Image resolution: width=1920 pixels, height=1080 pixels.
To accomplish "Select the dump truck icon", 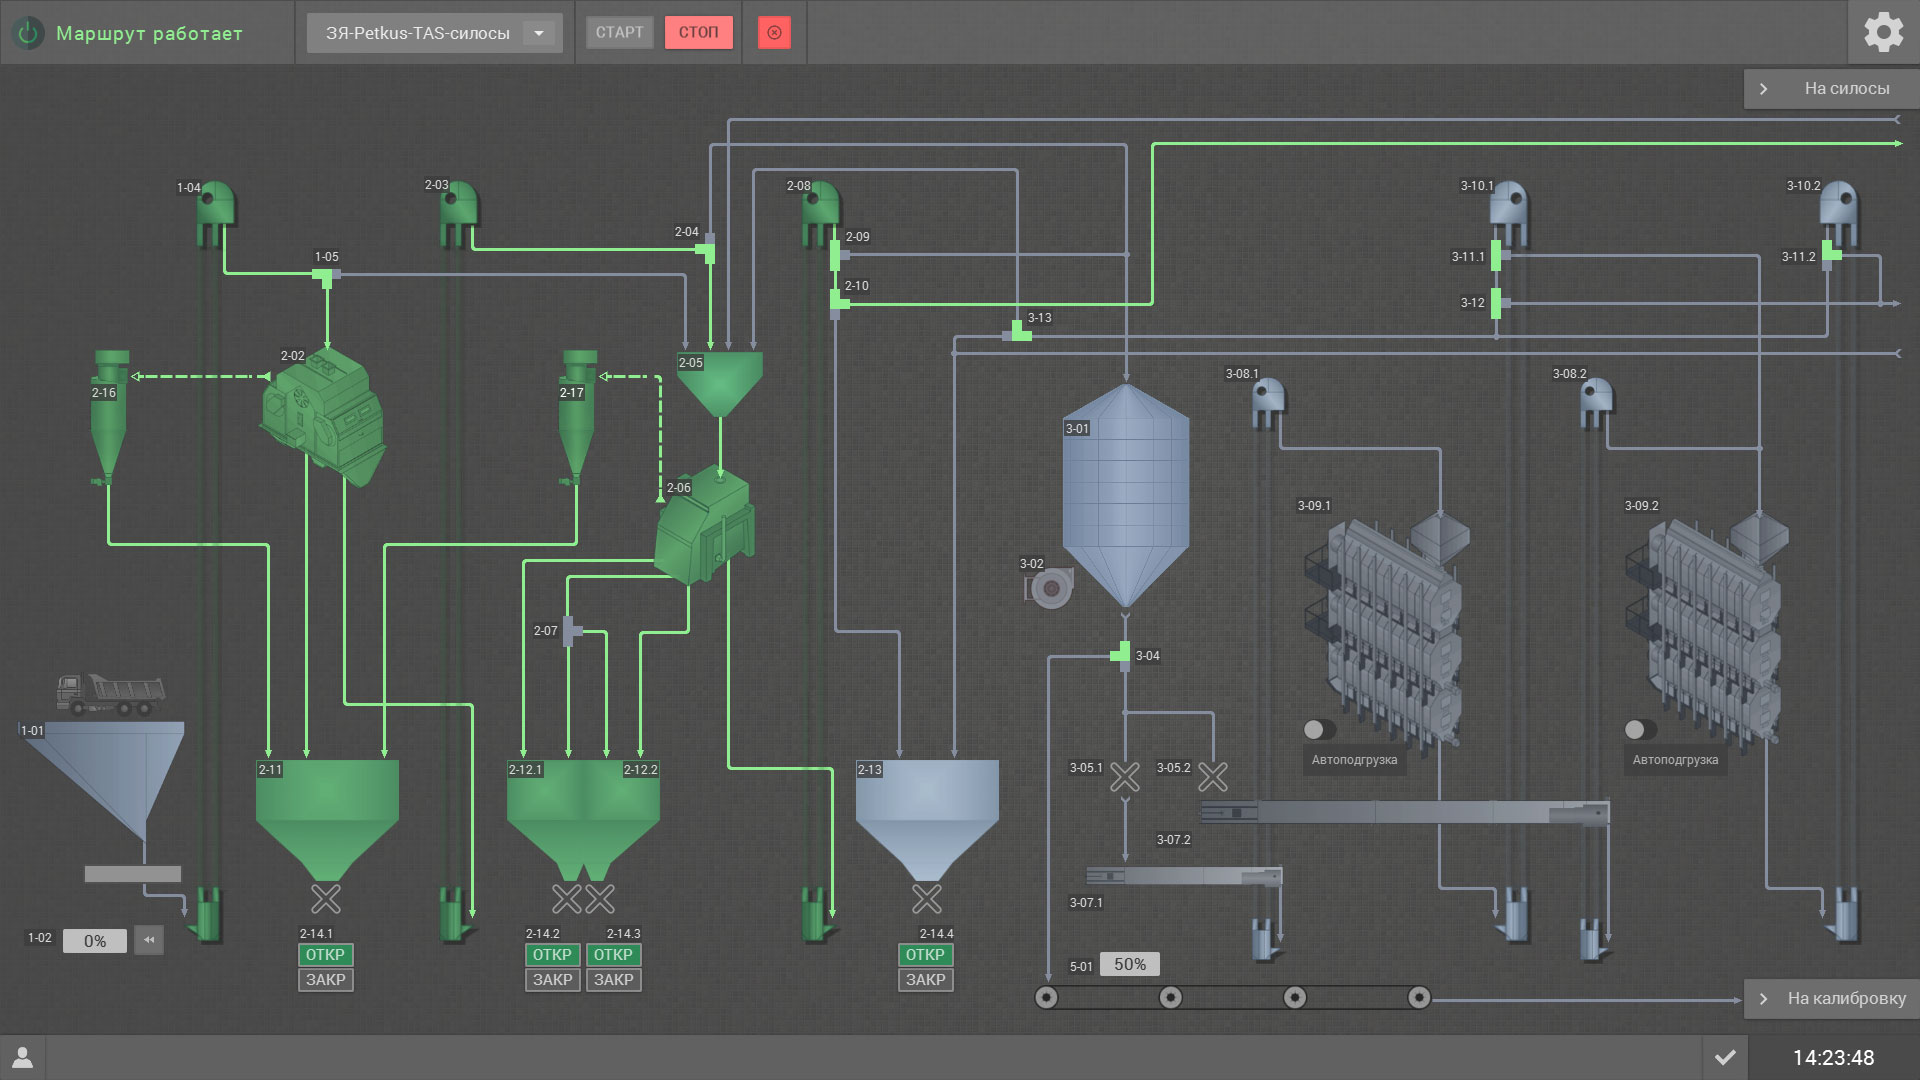I will (110, 695).
